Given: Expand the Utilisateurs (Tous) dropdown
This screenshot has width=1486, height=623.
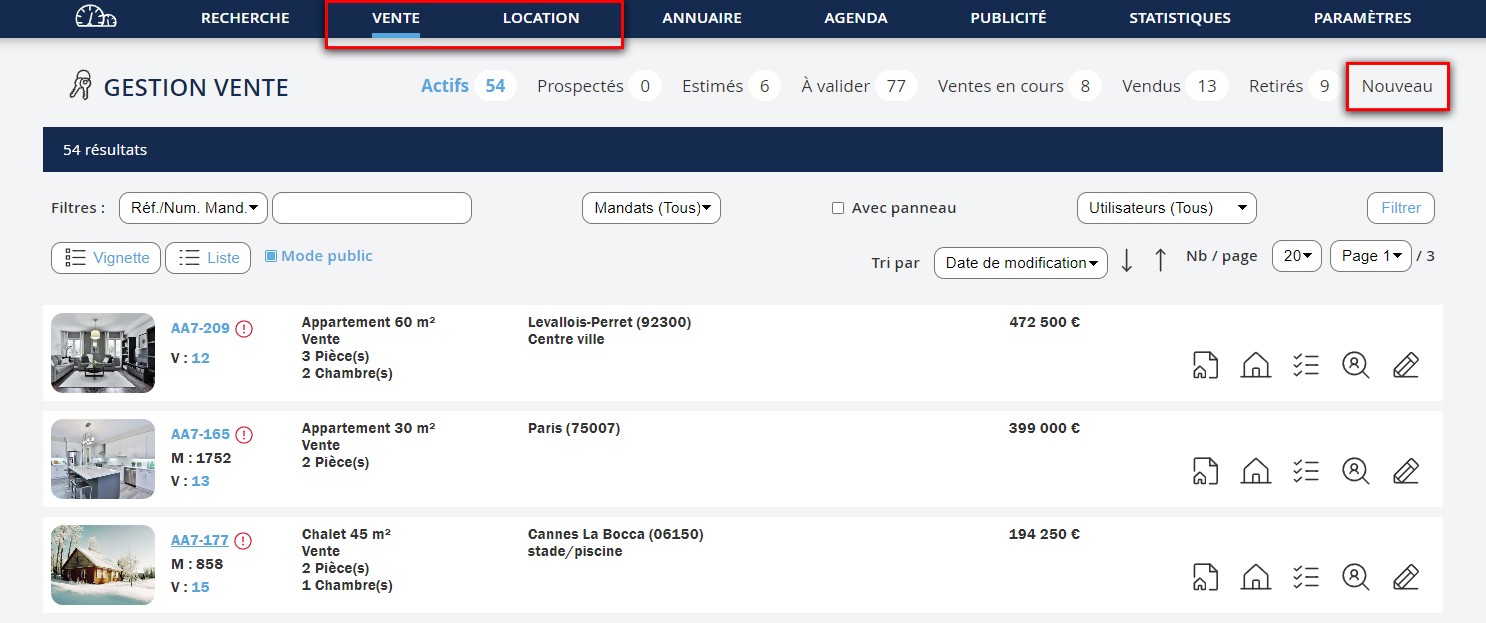Looking at the screenshot, I should (1166, 208).
